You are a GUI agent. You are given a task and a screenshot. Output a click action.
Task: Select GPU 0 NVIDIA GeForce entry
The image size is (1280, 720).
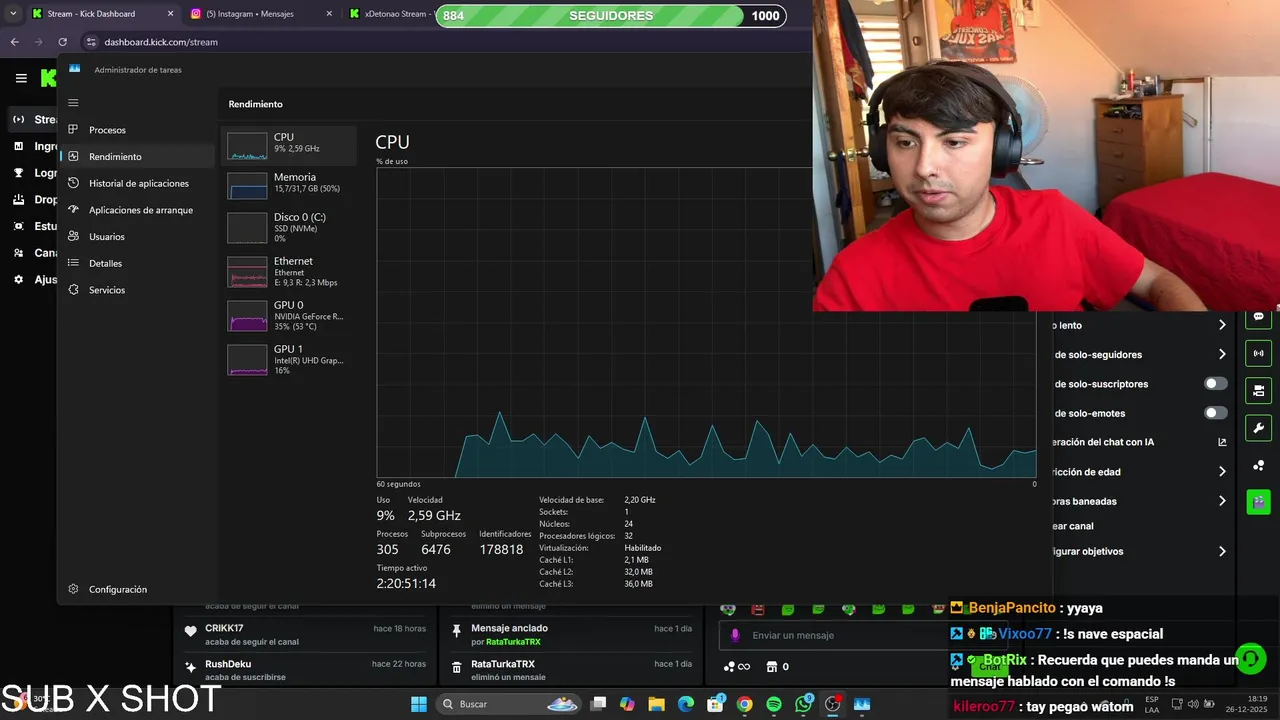pos(289,315)
